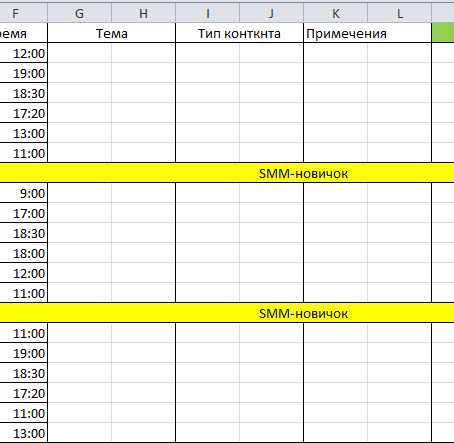Image resolution: width=454 pixels, height=443 pixels.
Task: Select the 11:00 cell directly below 17:20
Action: [23, 413]
